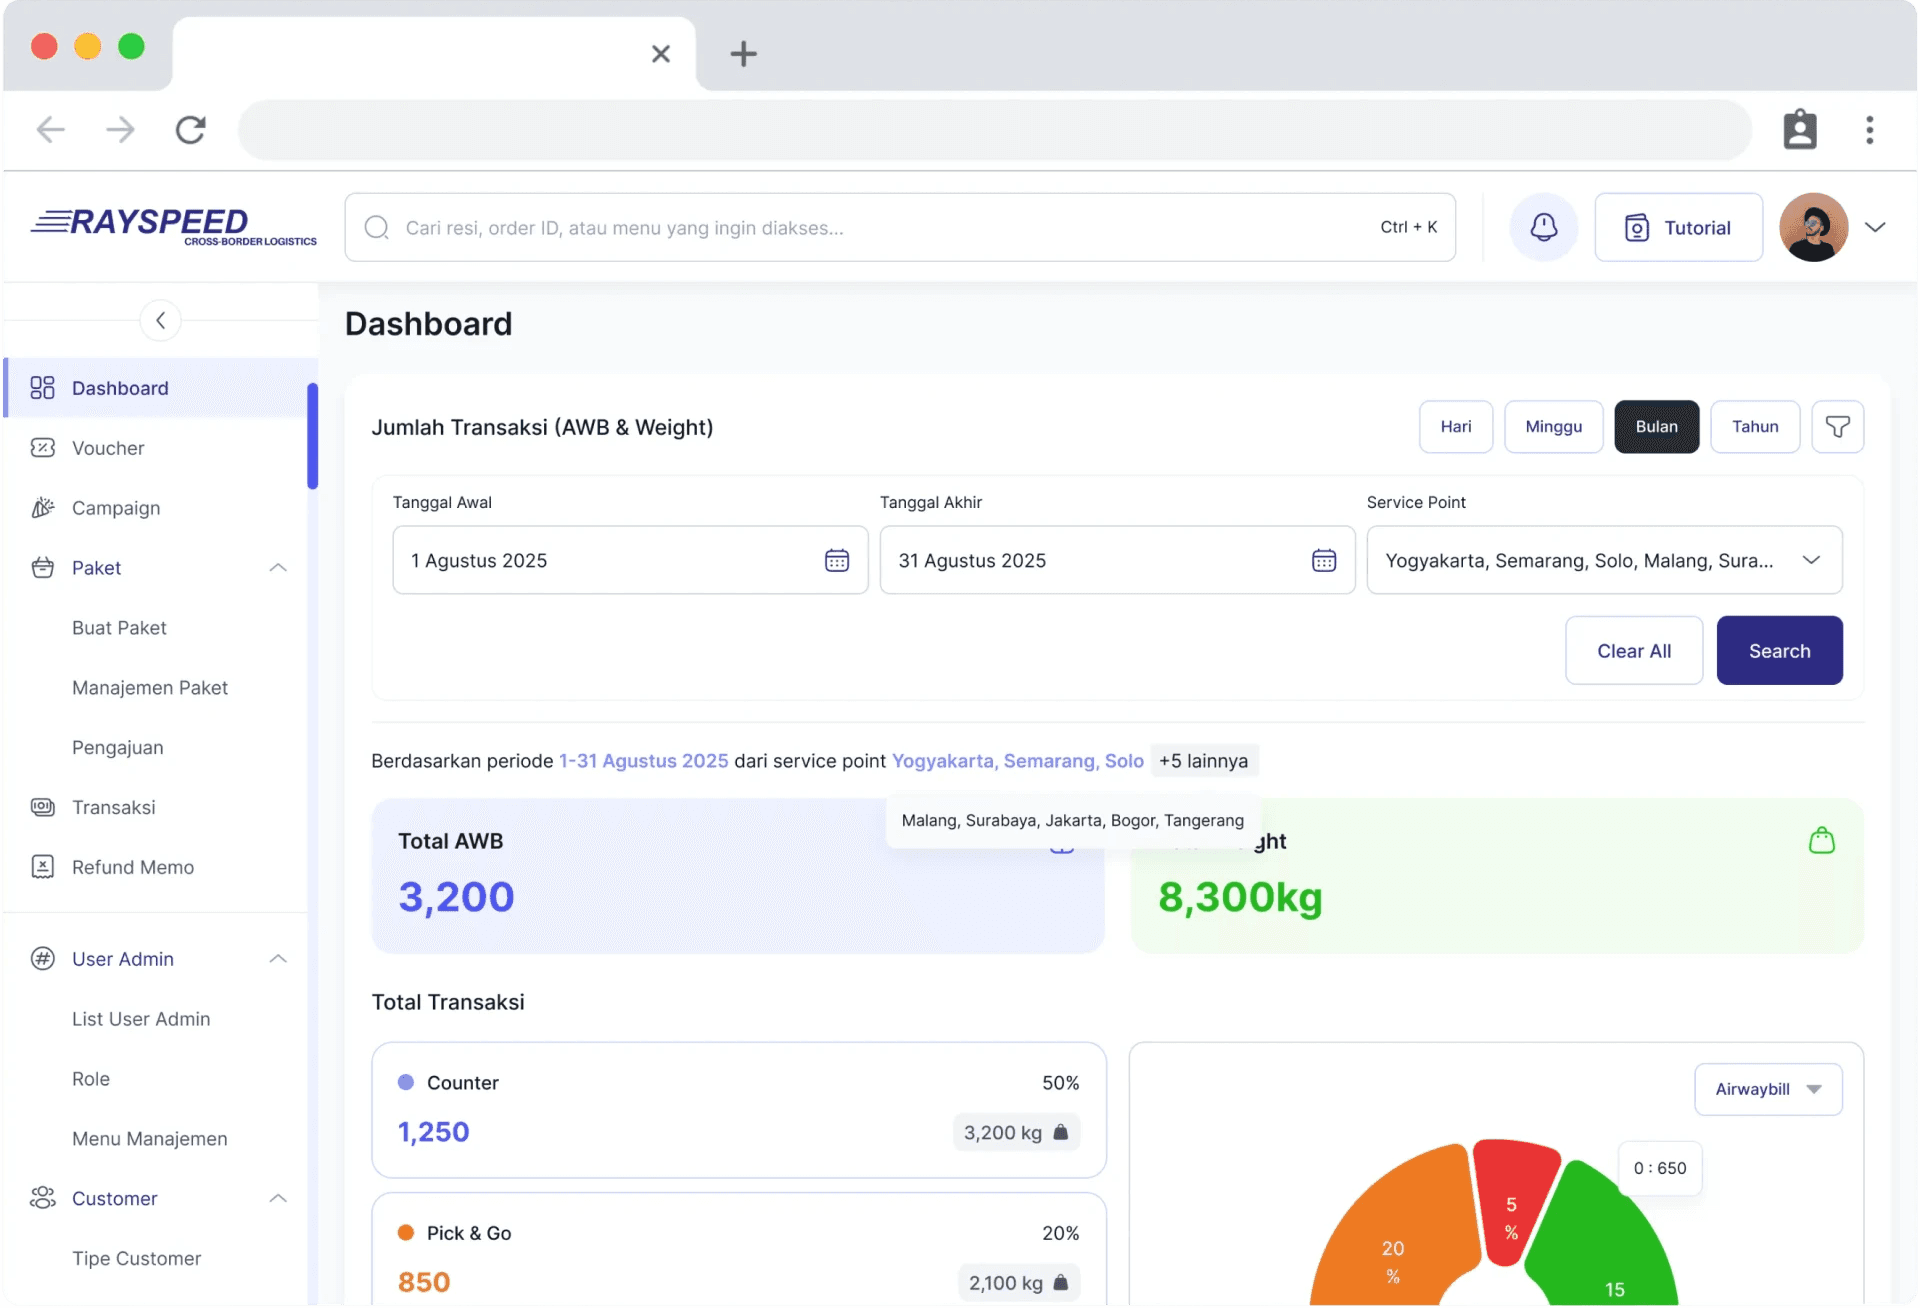Screen dimensions: 1920x1308
Task: Click the Clear All button
Action: 1633,651
